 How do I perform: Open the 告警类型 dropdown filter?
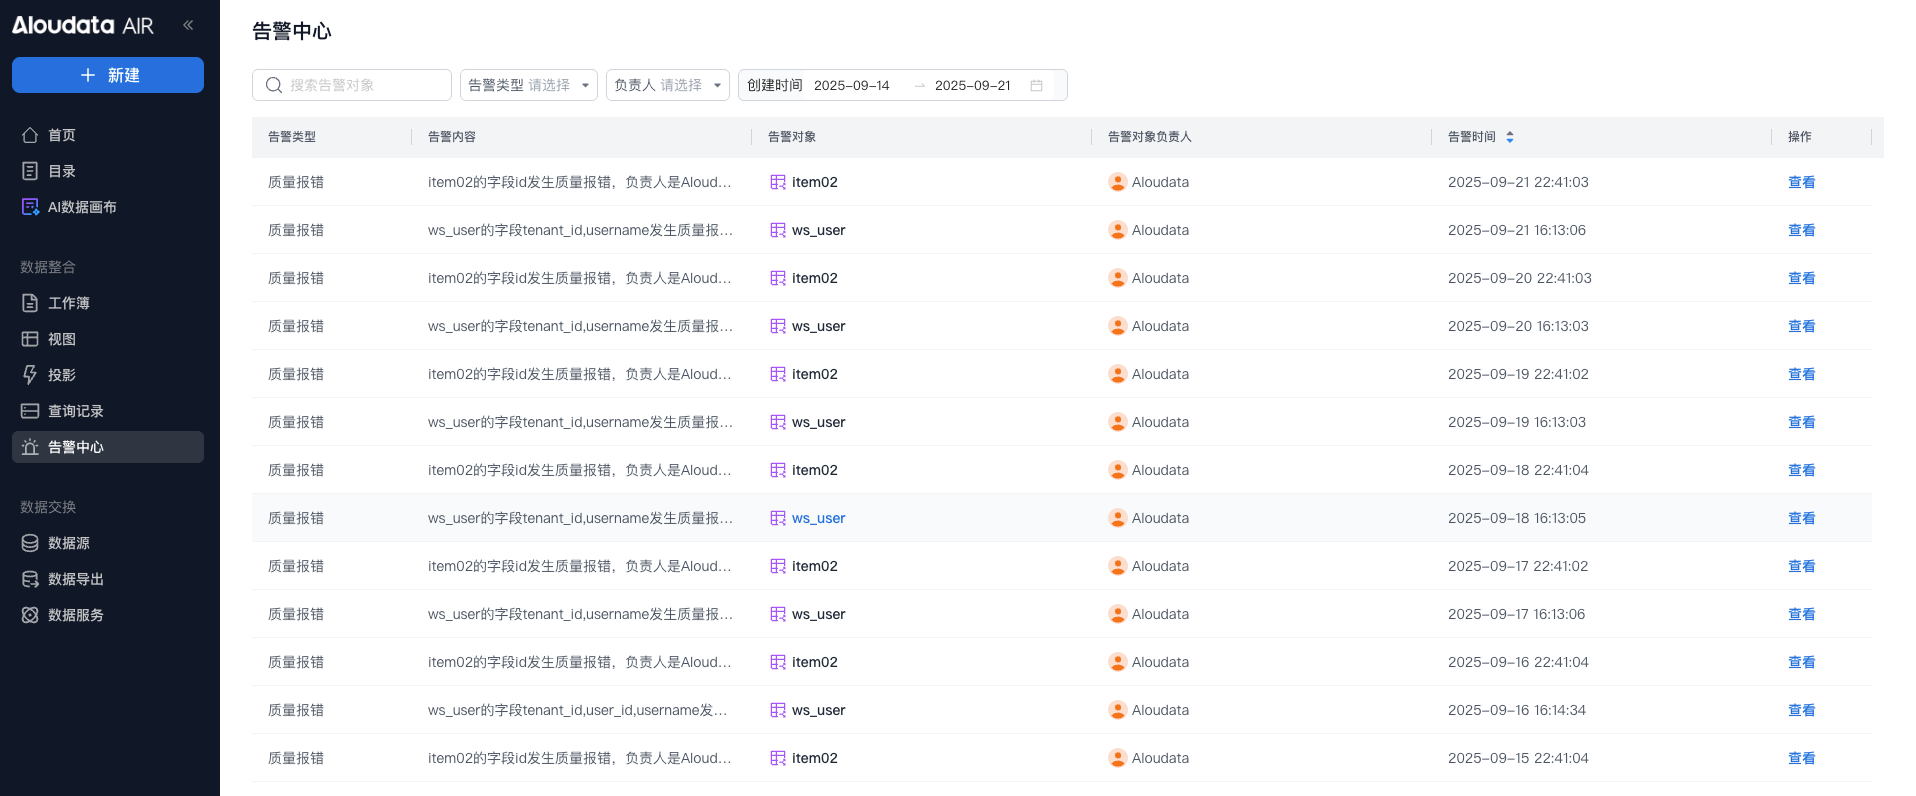[528, 85]
